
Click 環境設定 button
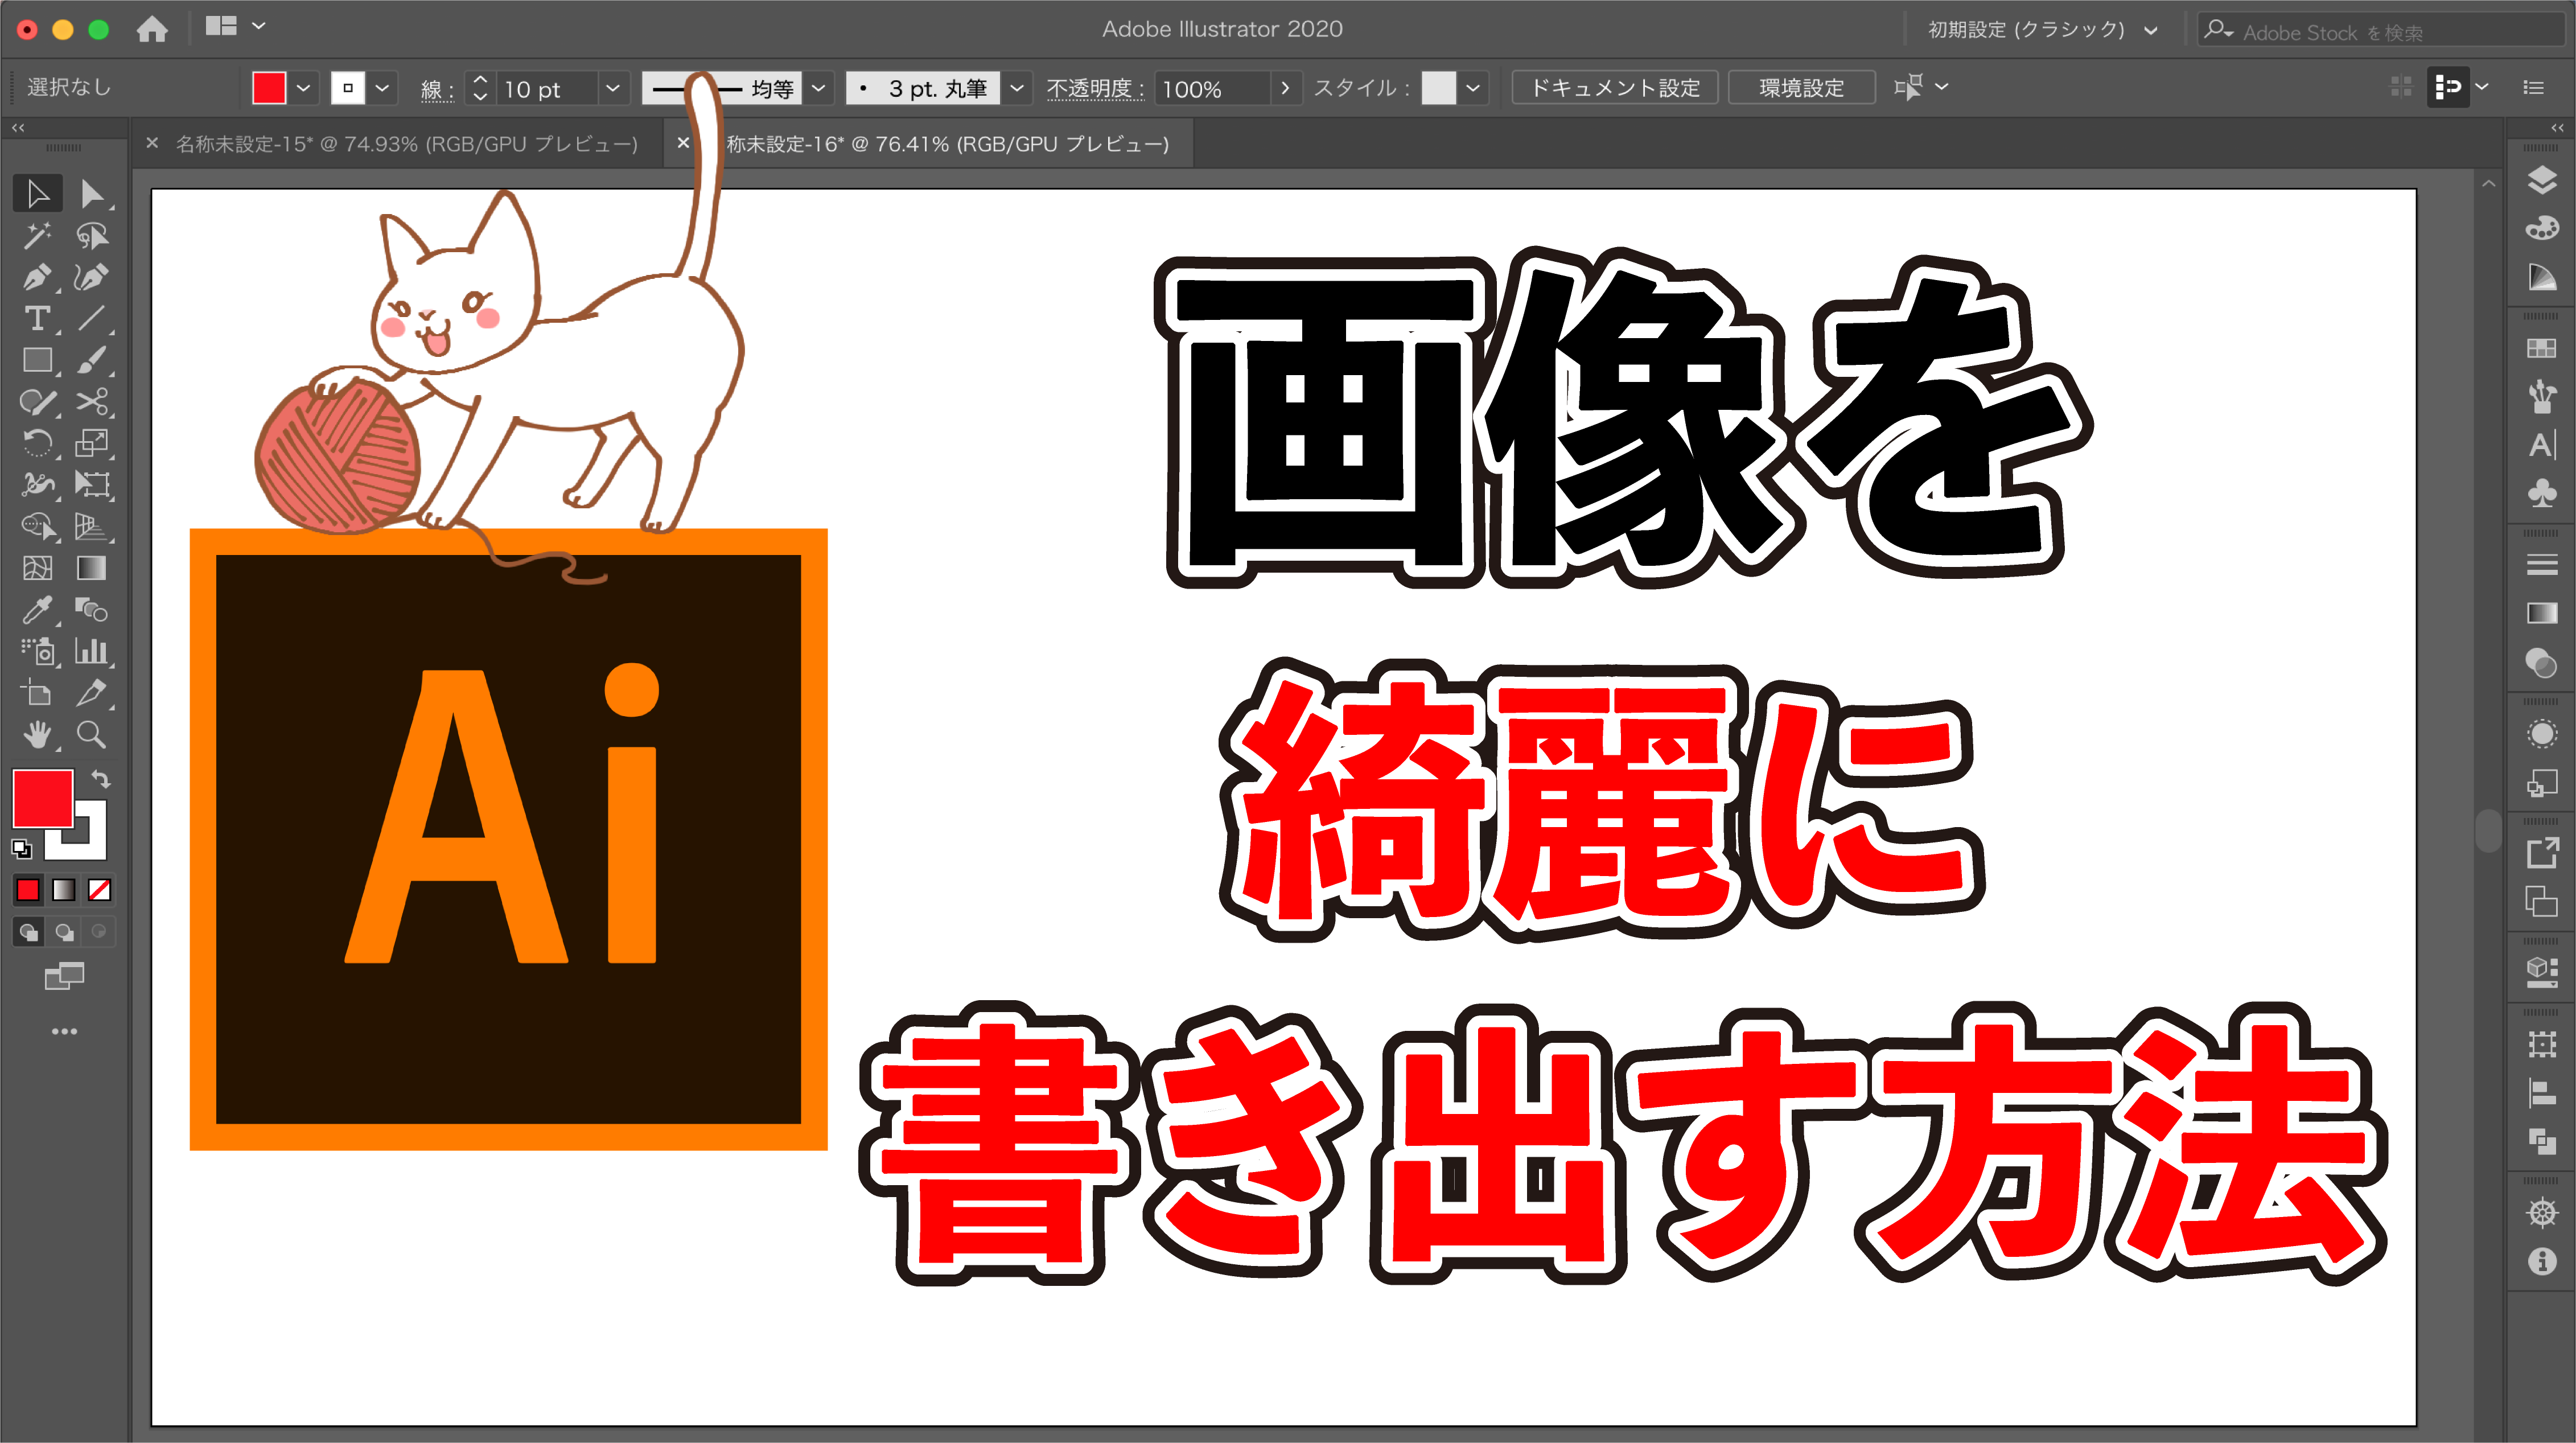(x=1801, y=88)
